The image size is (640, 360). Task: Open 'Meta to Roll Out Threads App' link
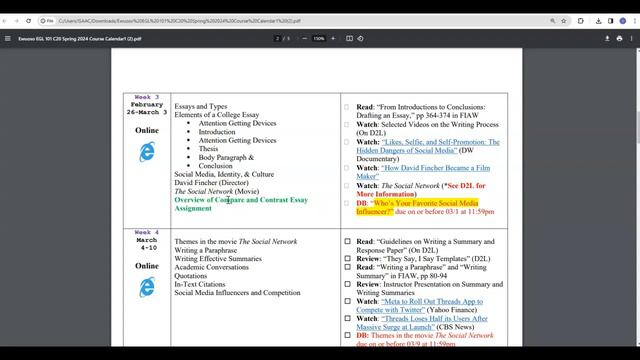[419, 305]
